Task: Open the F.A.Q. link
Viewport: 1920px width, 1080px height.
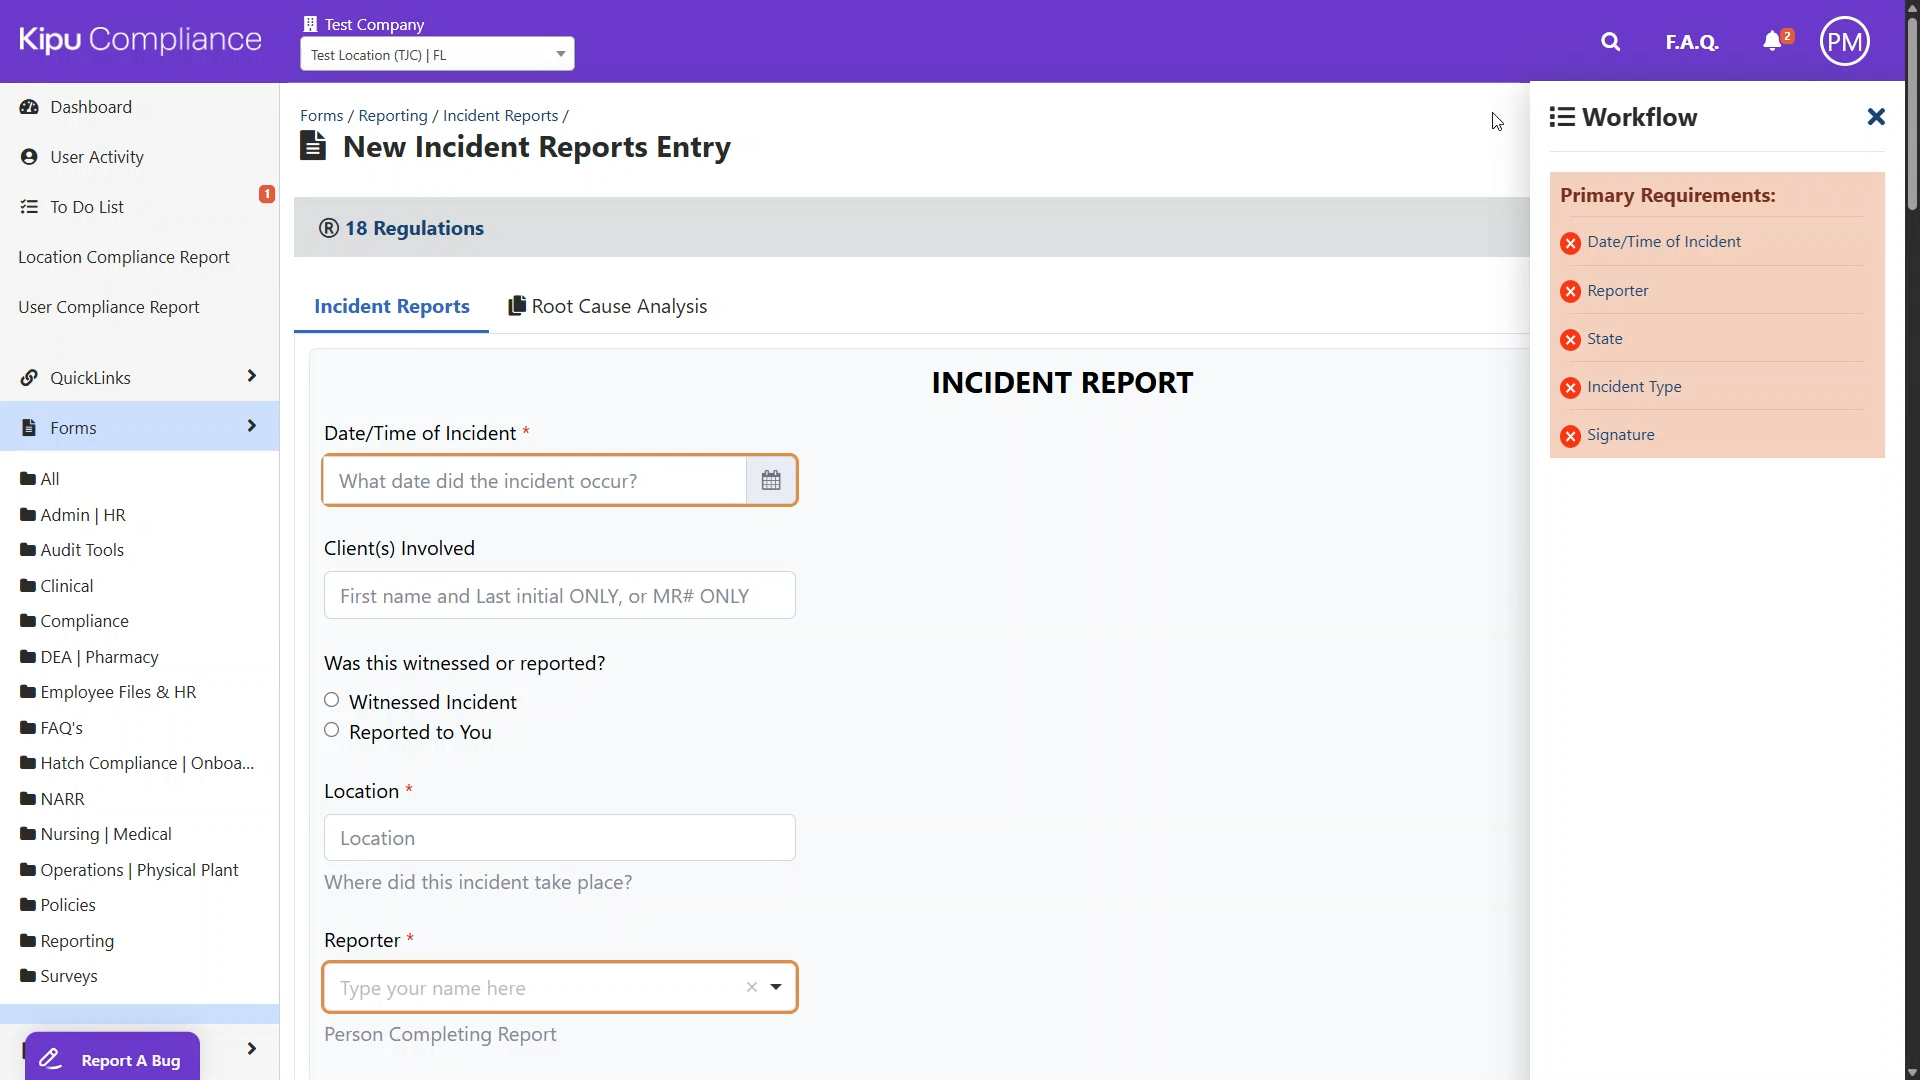Action: pyautogui.click(x=1691, y=42)
